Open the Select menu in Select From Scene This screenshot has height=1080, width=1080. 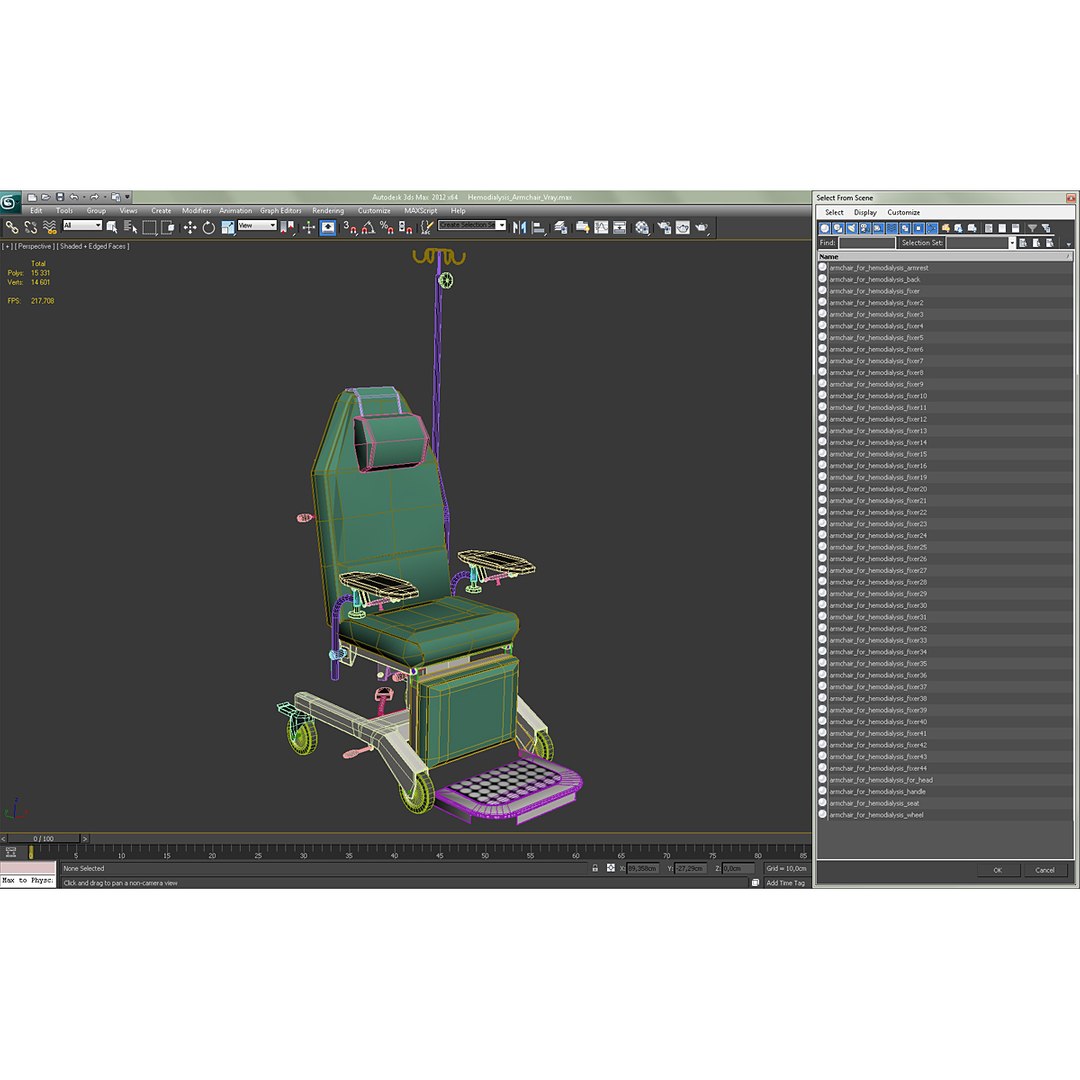coord(834,212)
